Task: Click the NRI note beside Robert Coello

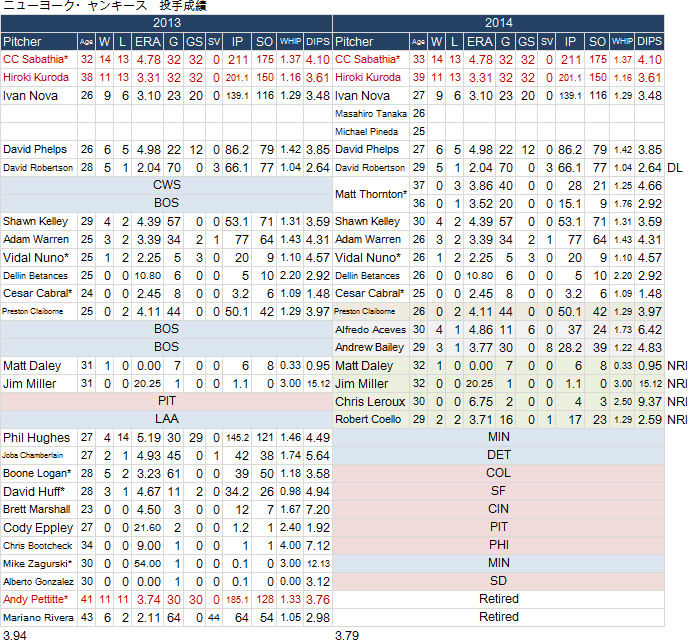Action: (677, 419)
